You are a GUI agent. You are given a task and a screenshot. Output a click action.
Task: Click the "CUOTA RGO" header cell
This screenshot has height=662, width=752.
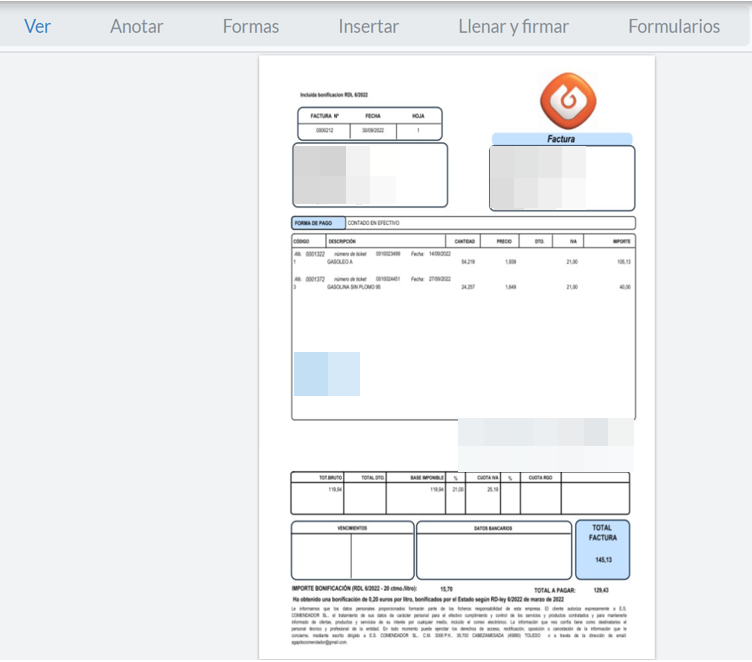(x=540, y=478)
